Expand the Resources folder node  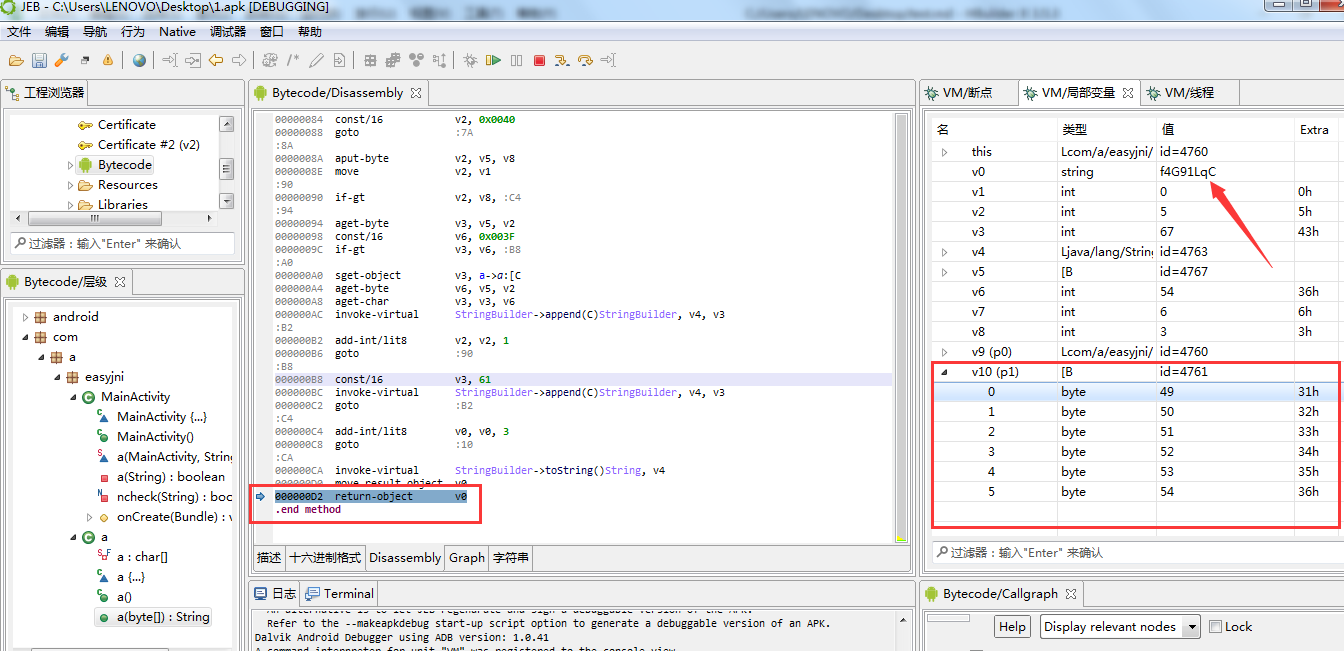[70, 185]
